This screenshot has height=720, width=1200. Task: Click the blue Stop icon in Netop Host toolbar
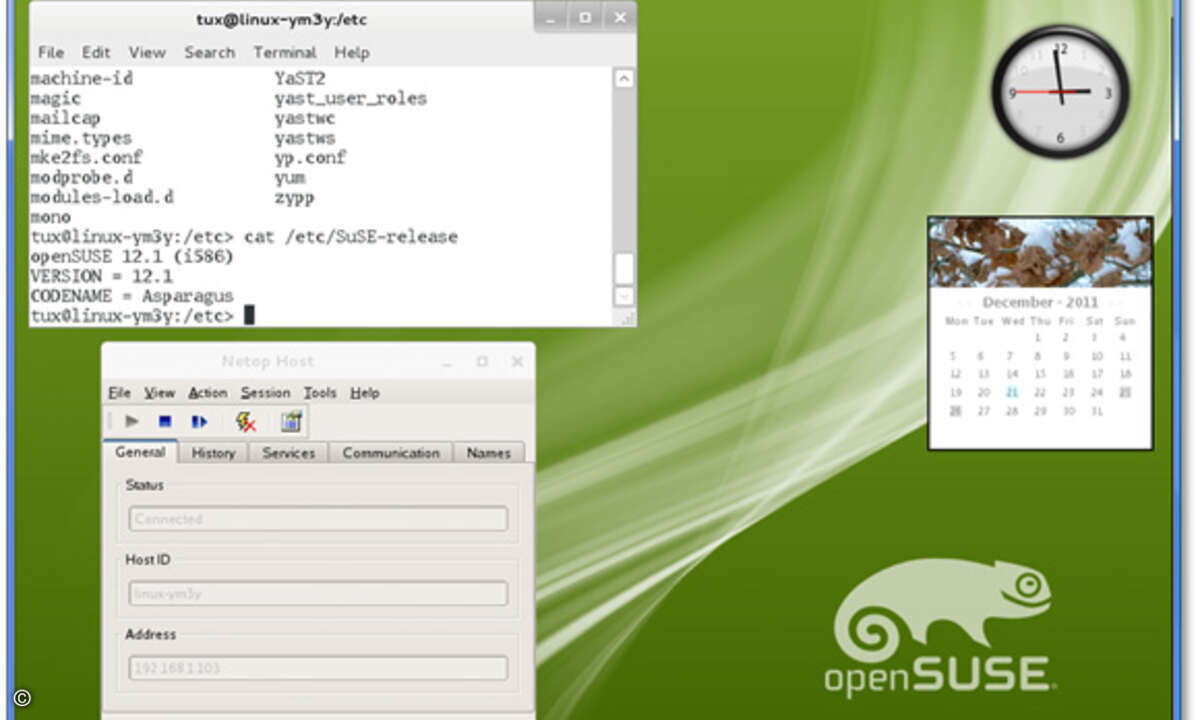pos(165,422)
